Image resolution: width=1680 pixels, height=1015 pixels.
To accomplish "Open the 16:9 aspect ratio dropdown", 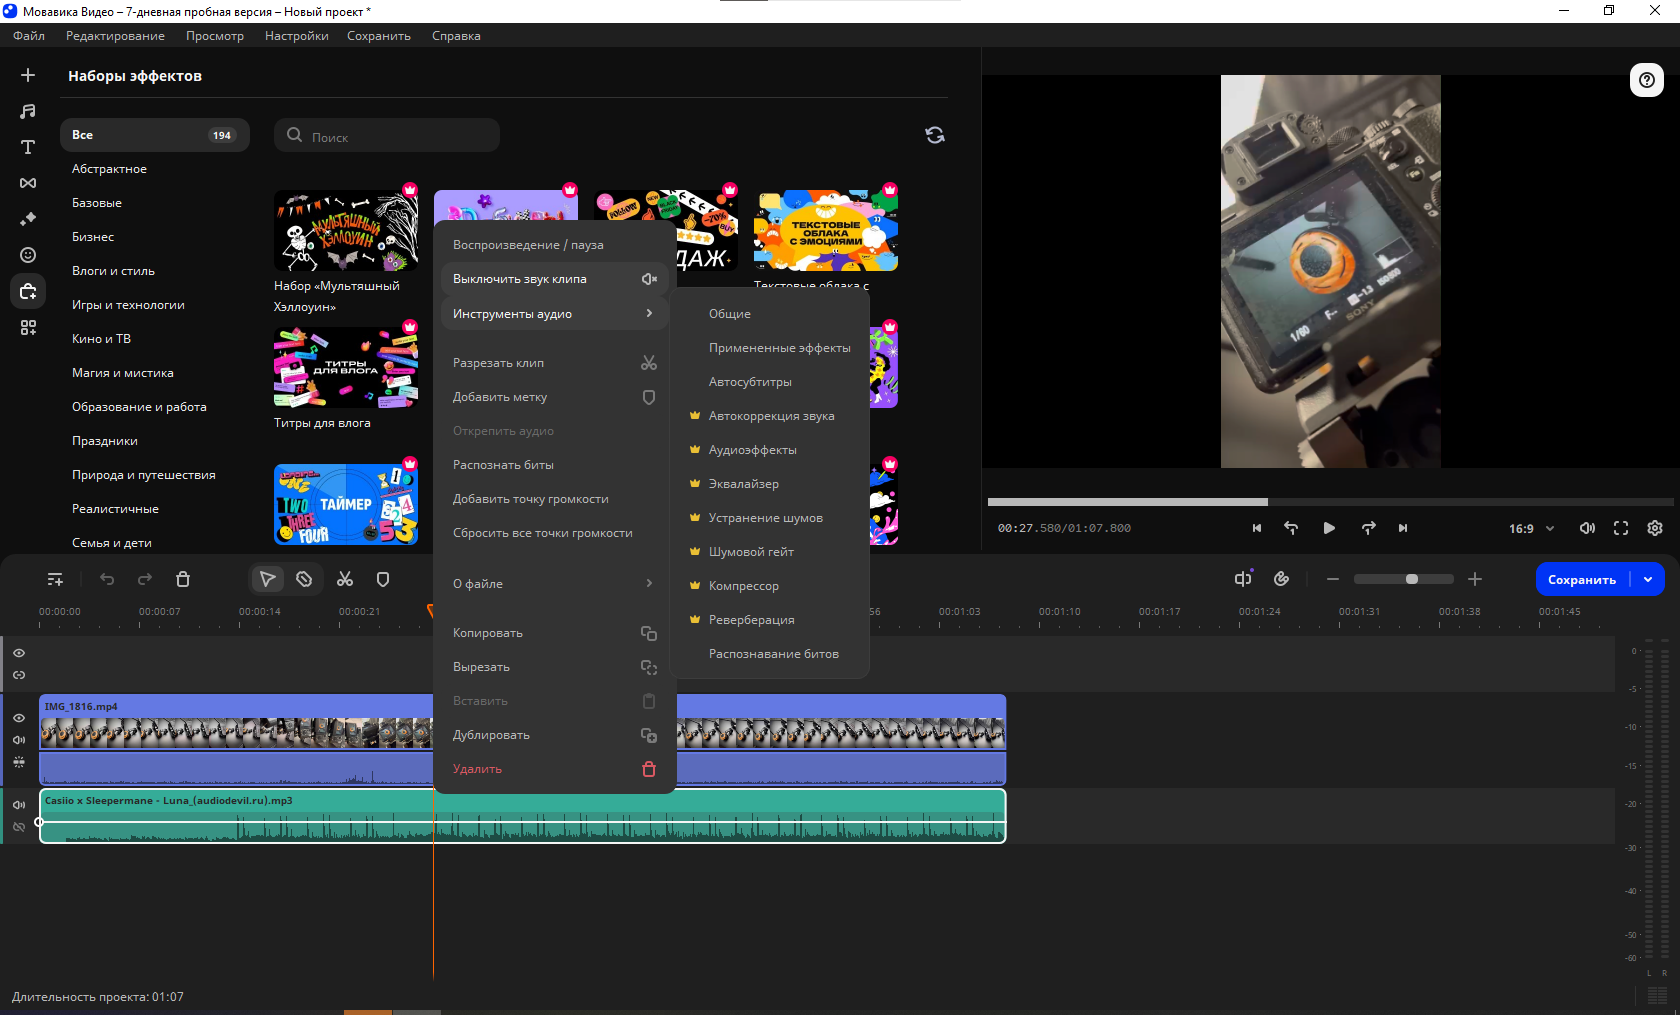I will [x=1531, y=528].
